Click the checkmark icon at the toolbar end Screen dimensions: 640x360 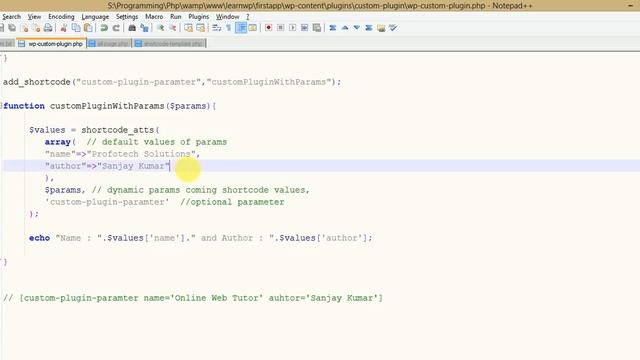(x=393, y=28)
